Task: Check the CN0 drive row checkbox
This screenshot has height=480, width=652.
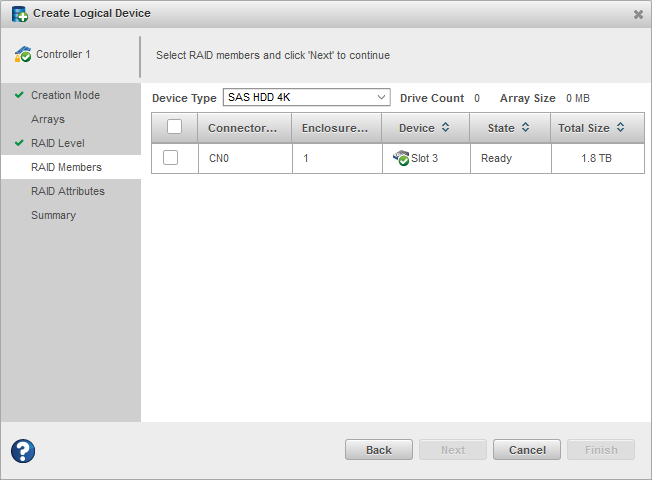Action: (x=171, y=158)
